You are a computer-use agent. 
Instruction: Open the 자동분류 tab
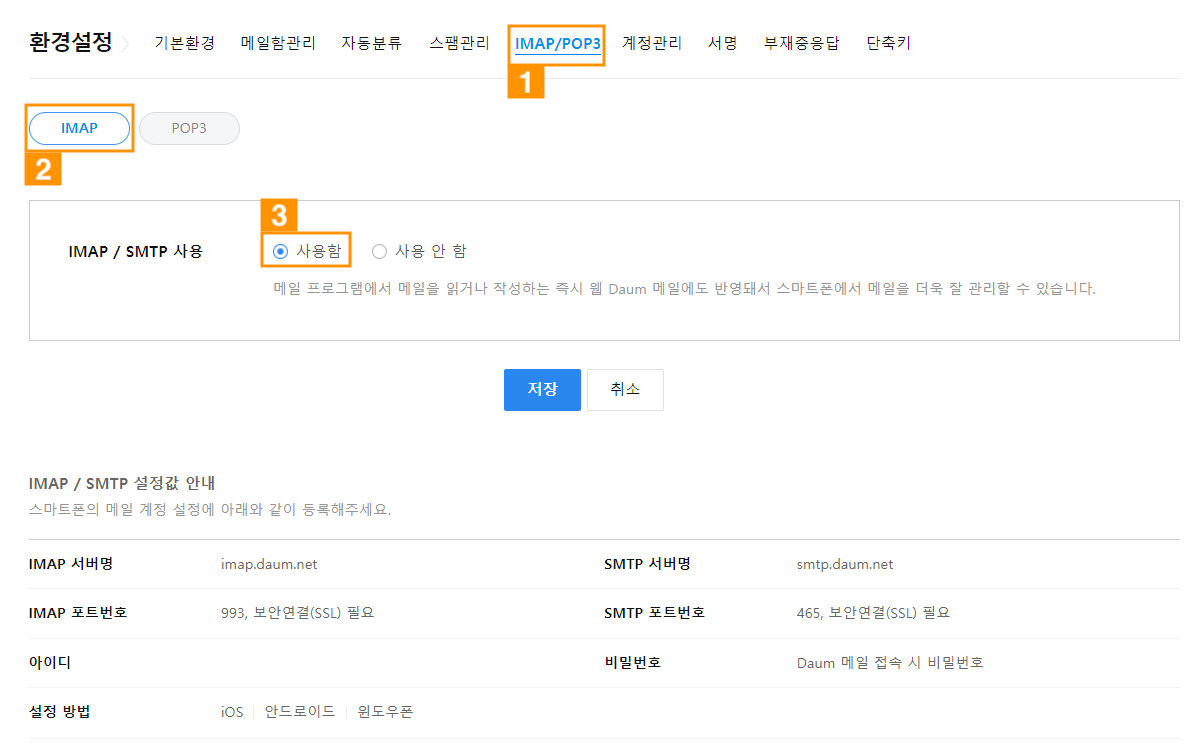click(x=371, y=44)
